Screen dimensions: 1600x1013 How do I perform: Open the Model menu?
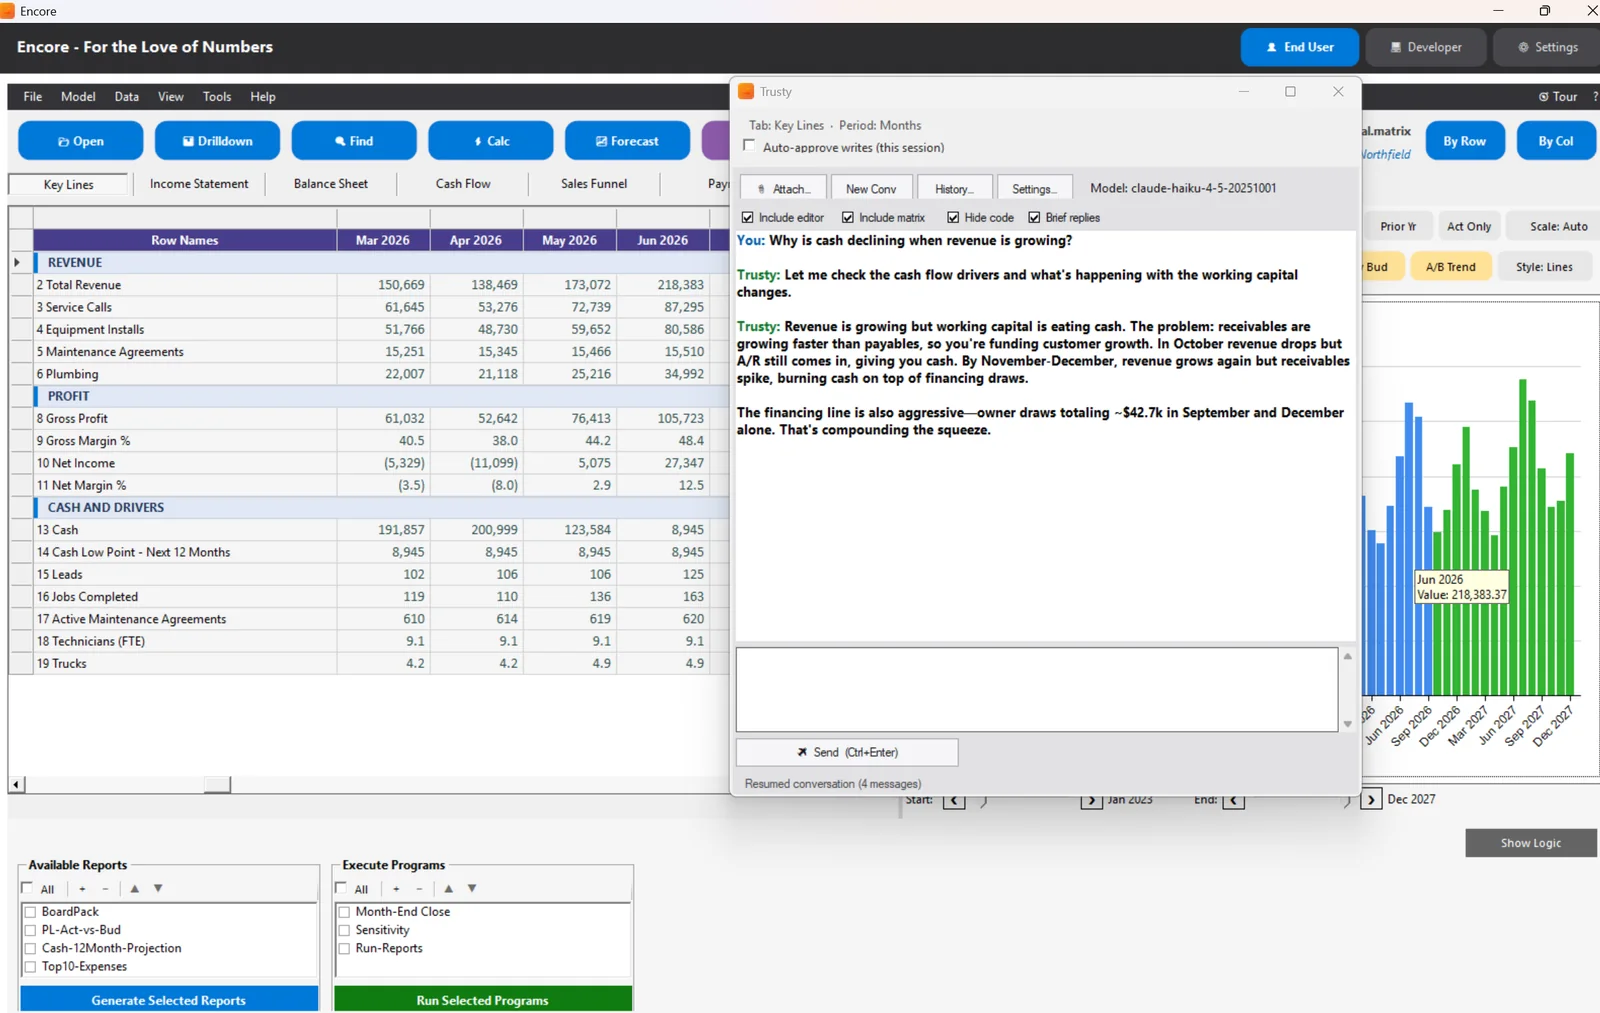(78, 97)
